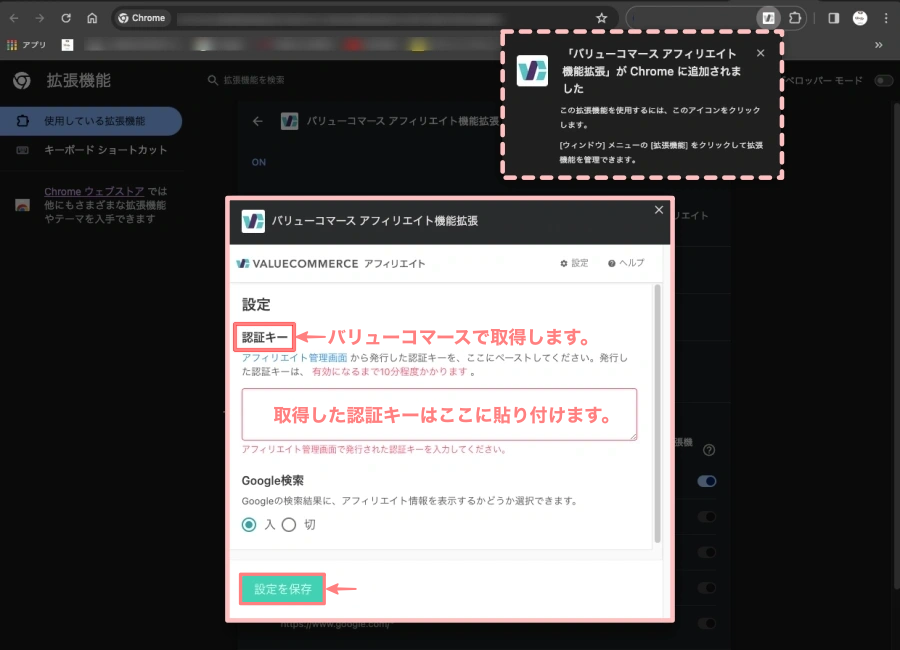Viewport: 900px width, 650px height.
Task: Go to the home page icon
Action: (92, 18)
